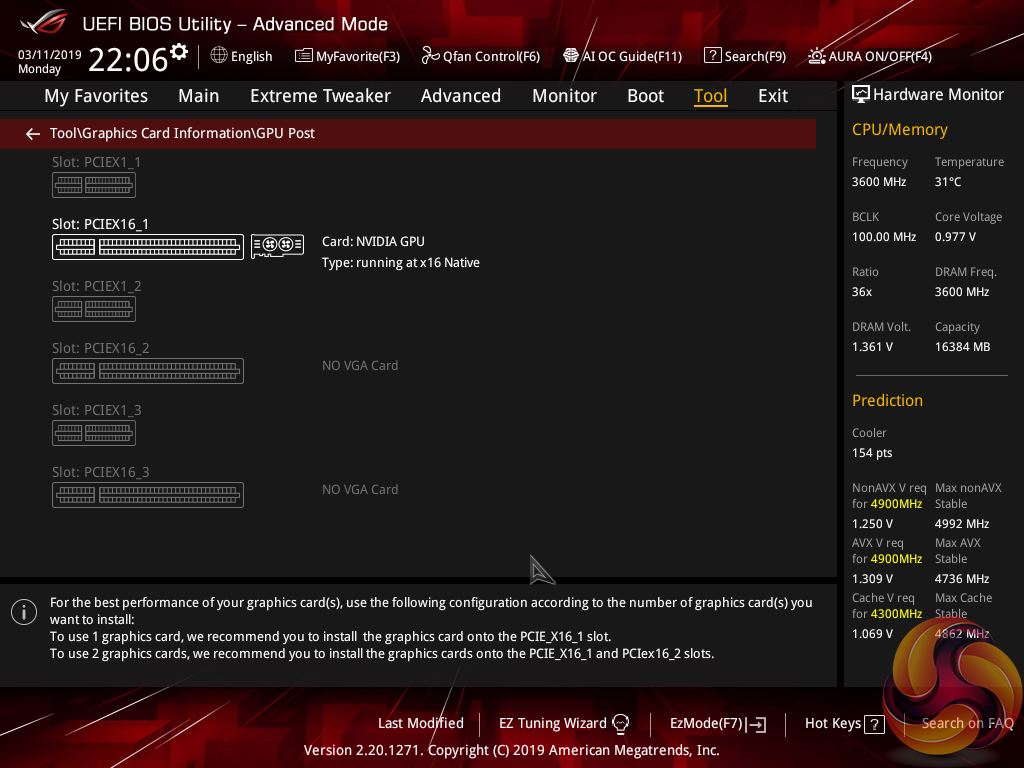Click the NVIDIA graphics card icon
Viewport: 1024px width, 768px height.
(278, 246)
